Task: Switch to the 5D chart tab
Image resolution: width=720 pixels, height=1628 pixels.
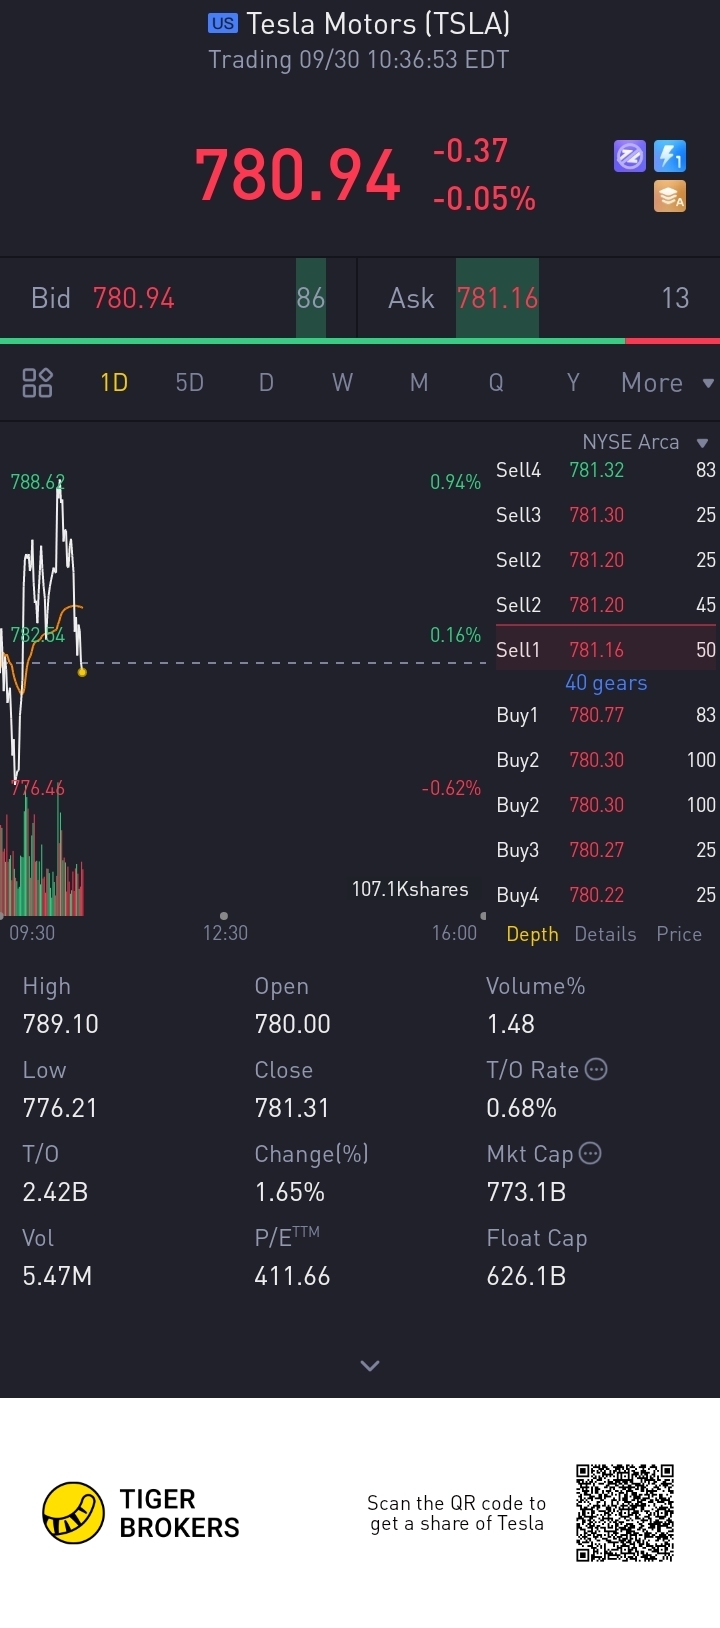Action: (189, 383)
